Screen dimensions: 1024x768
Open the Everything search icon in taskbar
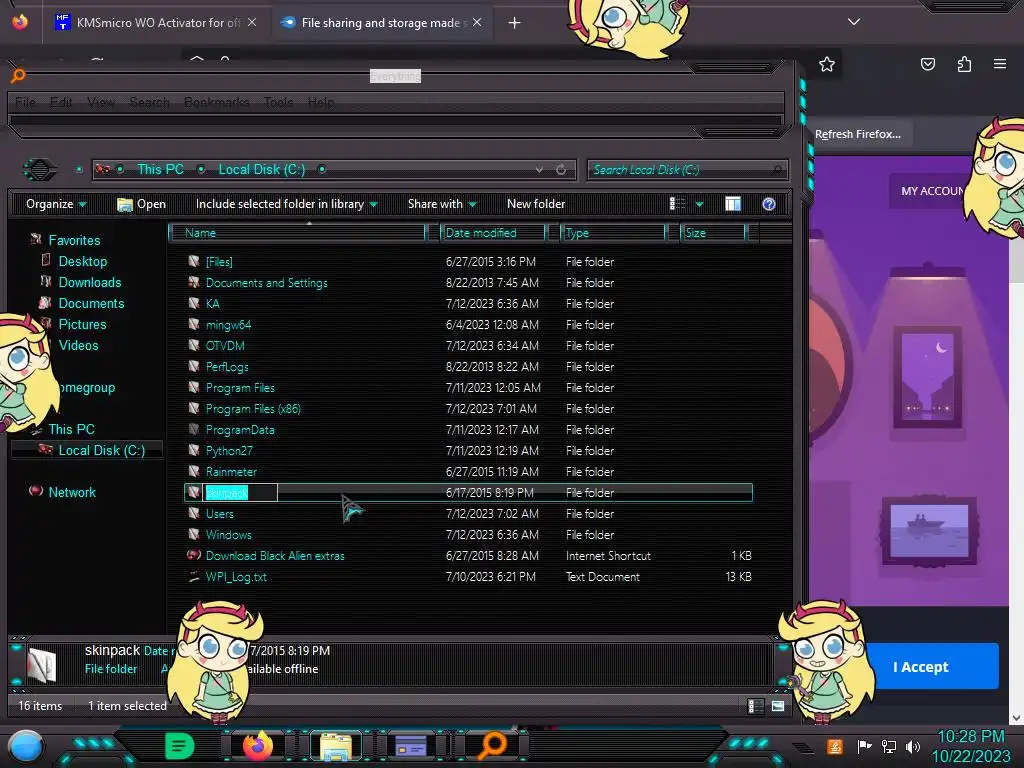[x=492, y=745]
